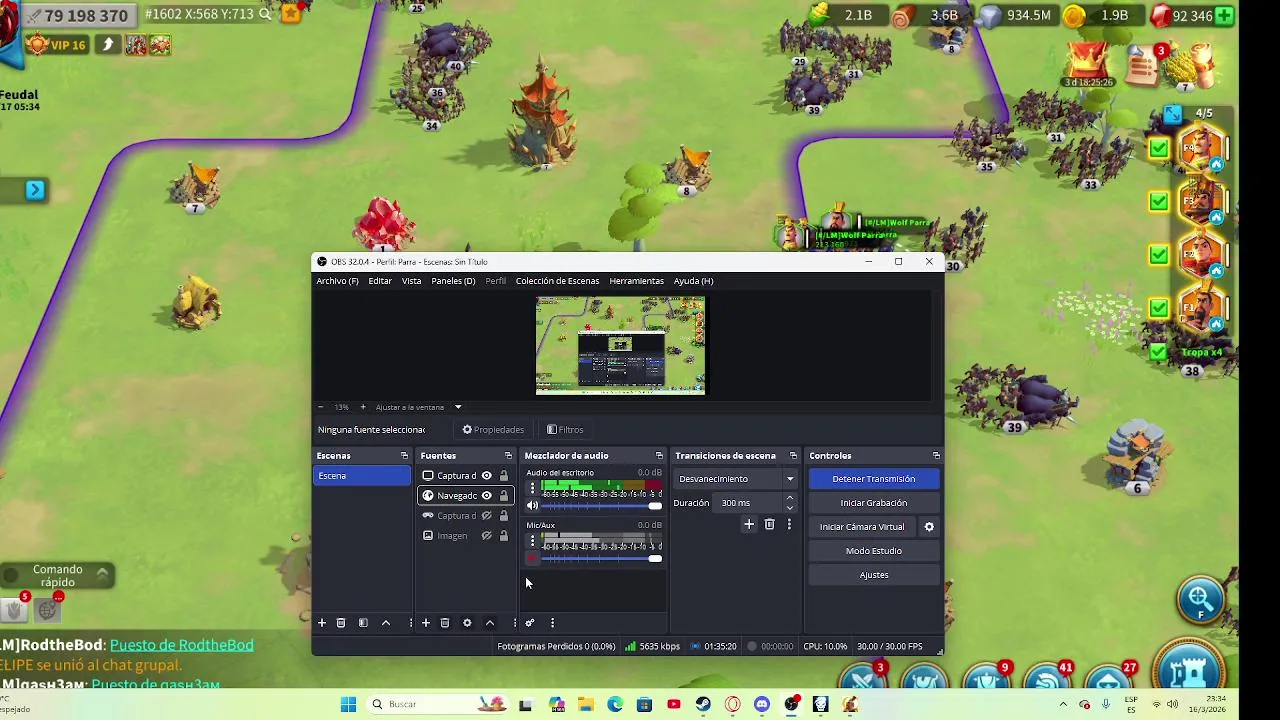1280x720 pixels.
Task: Open the preview scaling dropdown arrow
Action: (458, 407)
